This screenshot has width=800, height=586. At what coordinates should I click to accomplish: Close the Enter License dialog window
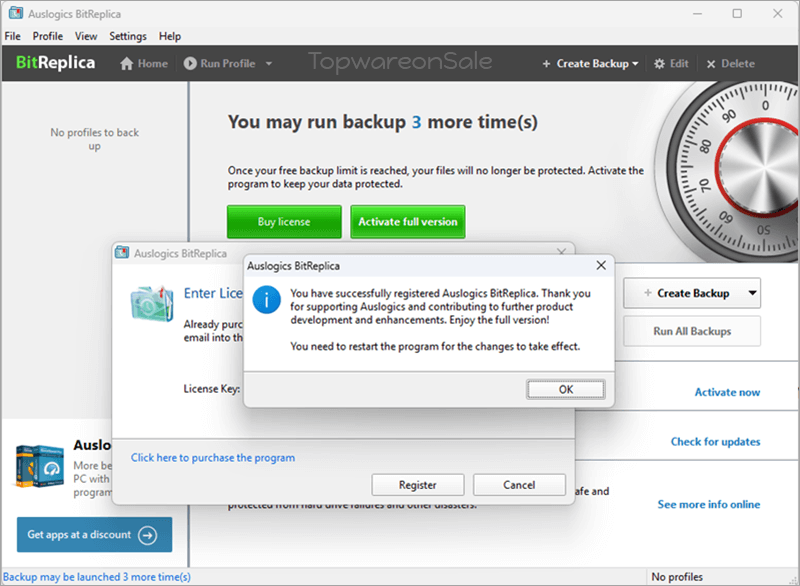click(561, 252)
